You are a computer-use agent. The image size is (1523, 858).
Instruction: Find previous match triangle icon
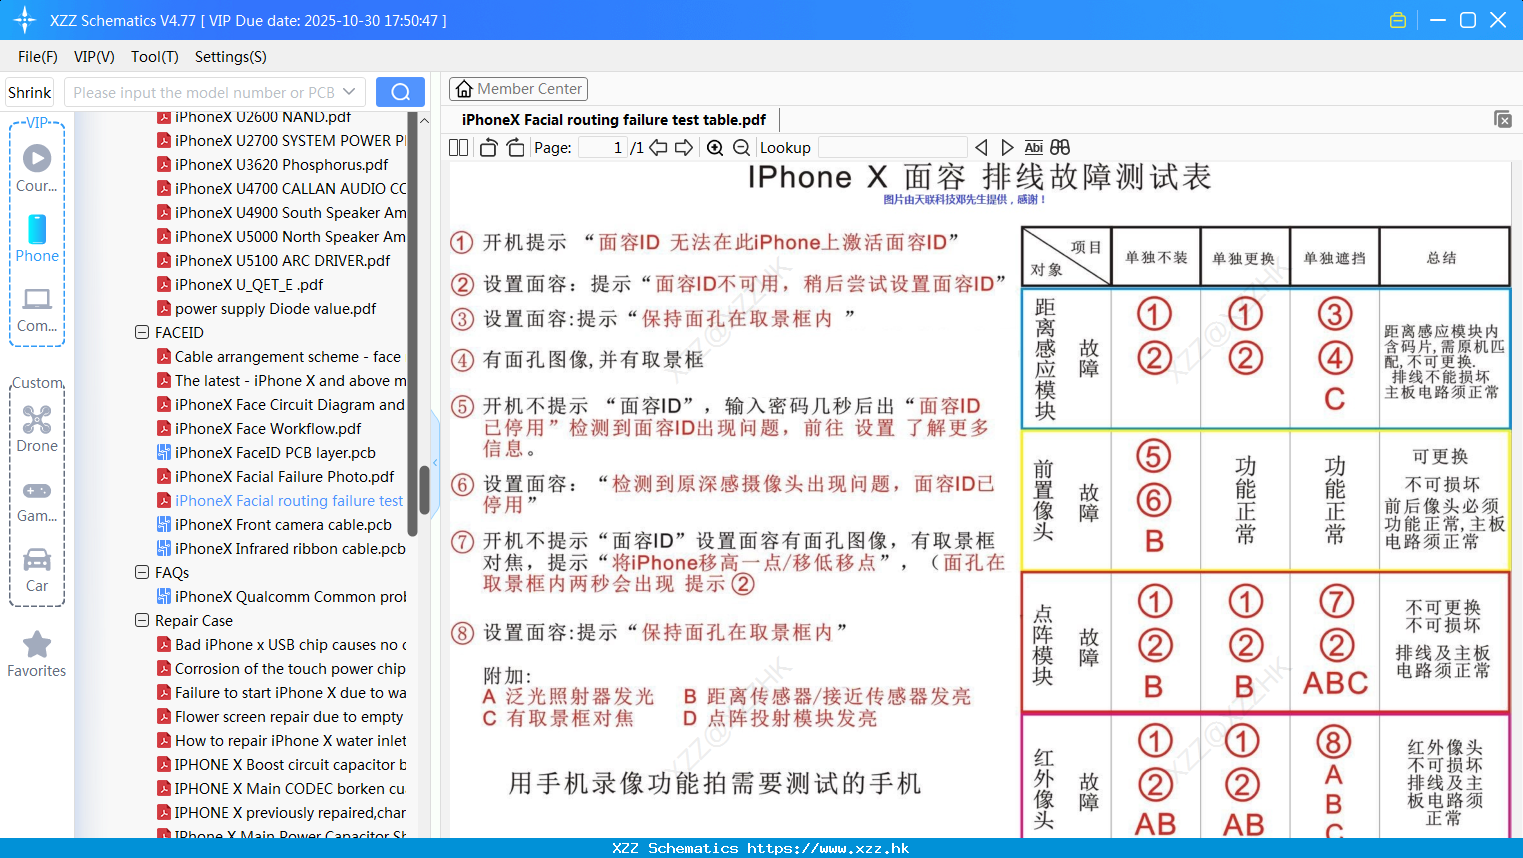coord(981,147)
